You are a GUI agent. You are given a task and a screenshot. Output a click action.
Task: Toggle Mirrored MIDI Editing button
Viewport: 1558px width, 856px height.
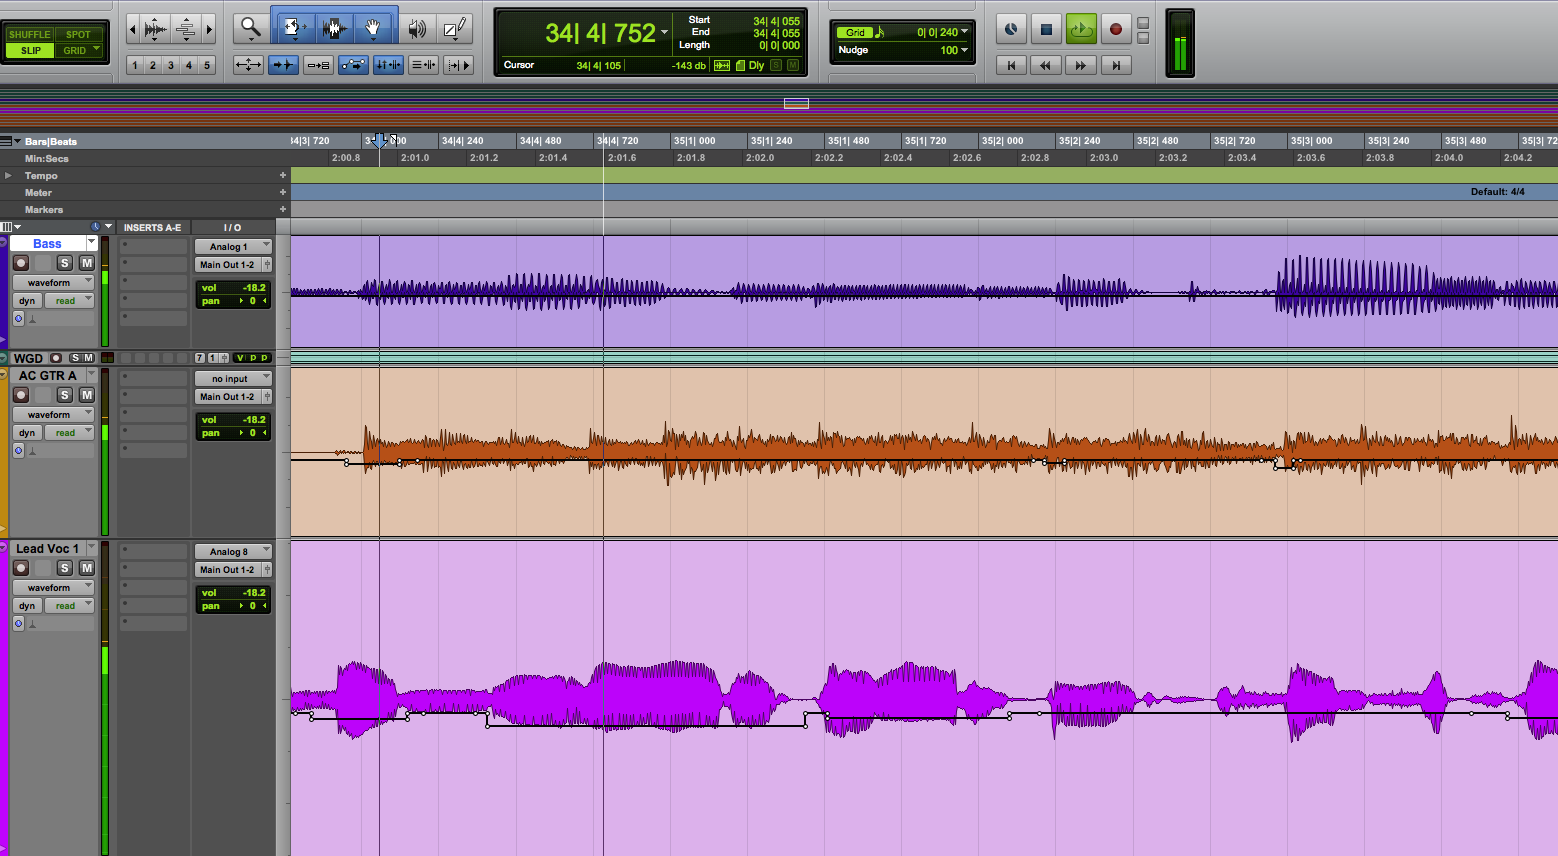[x=319, y=65]
